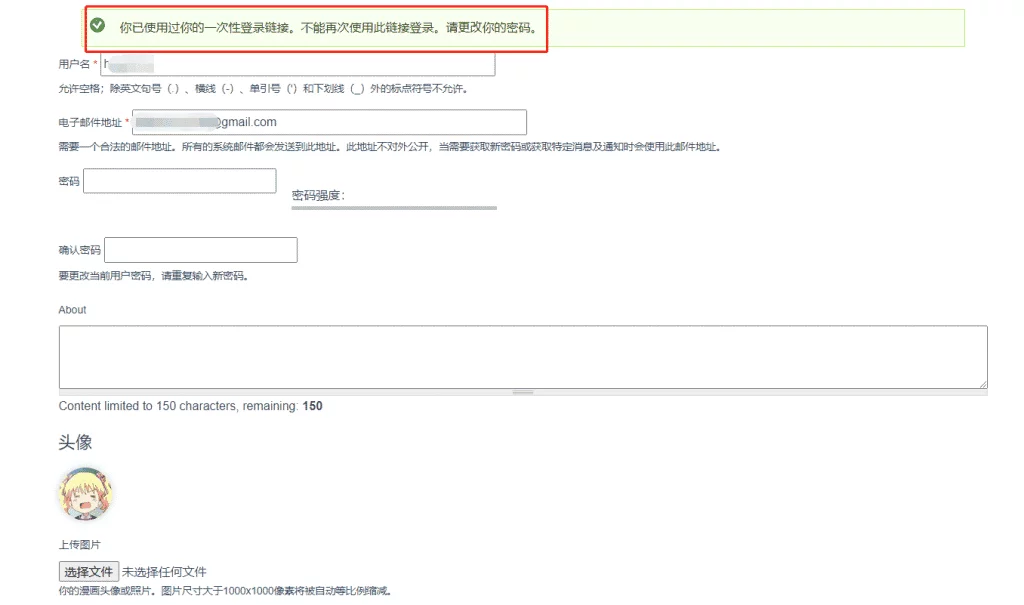Click the 头像 section heading

[x=76, y=443]
